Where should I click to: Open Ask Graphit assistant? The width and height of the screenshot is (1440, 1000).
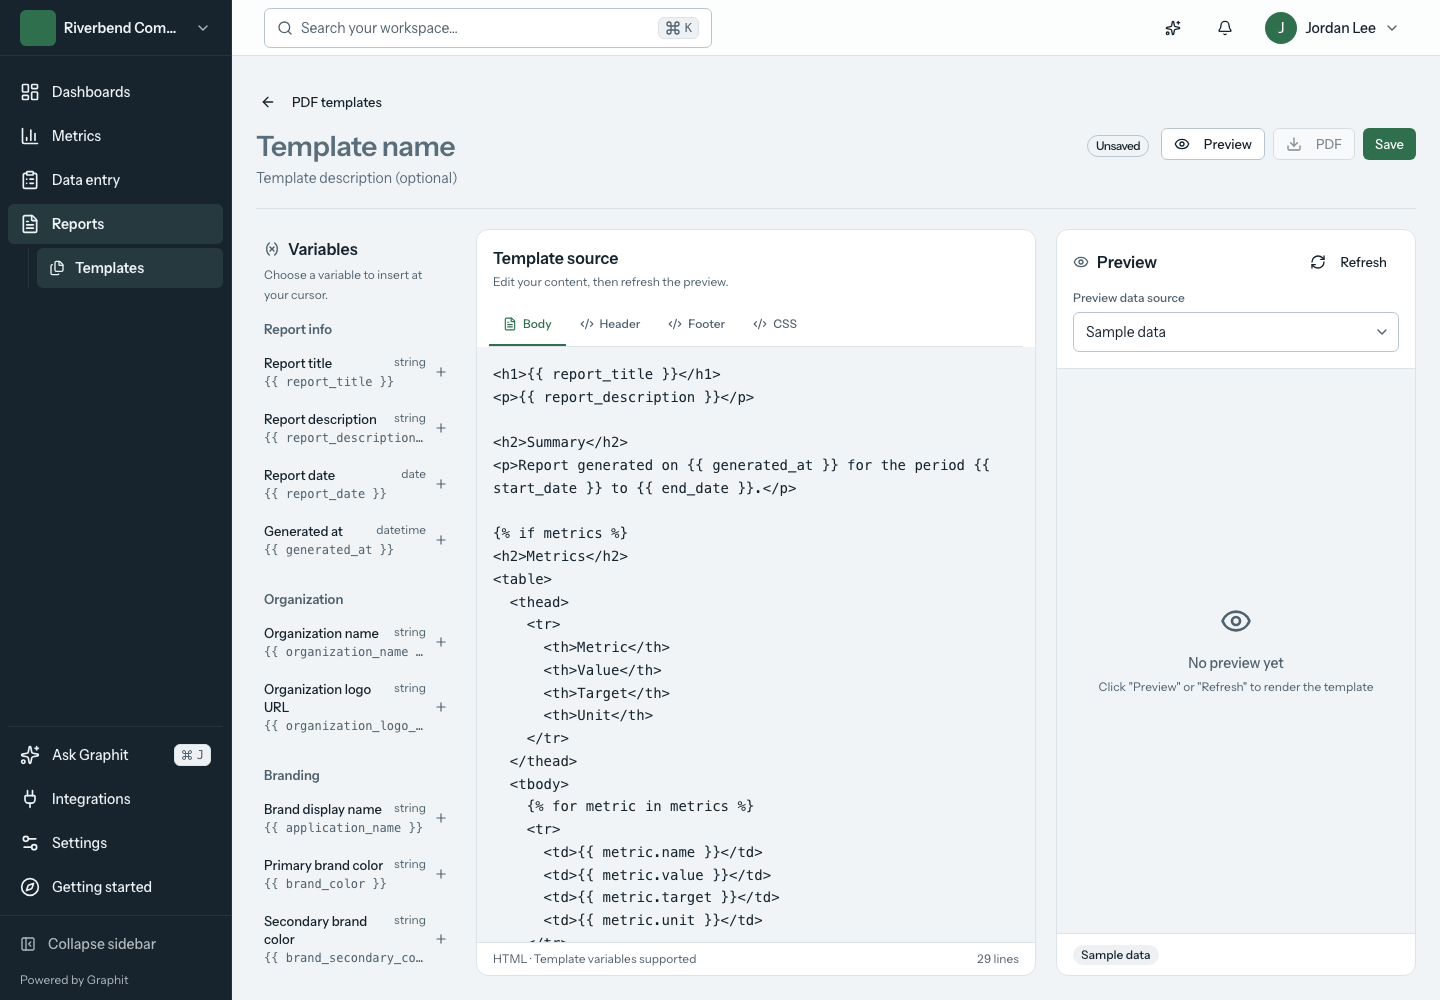(x=116, y=755)
